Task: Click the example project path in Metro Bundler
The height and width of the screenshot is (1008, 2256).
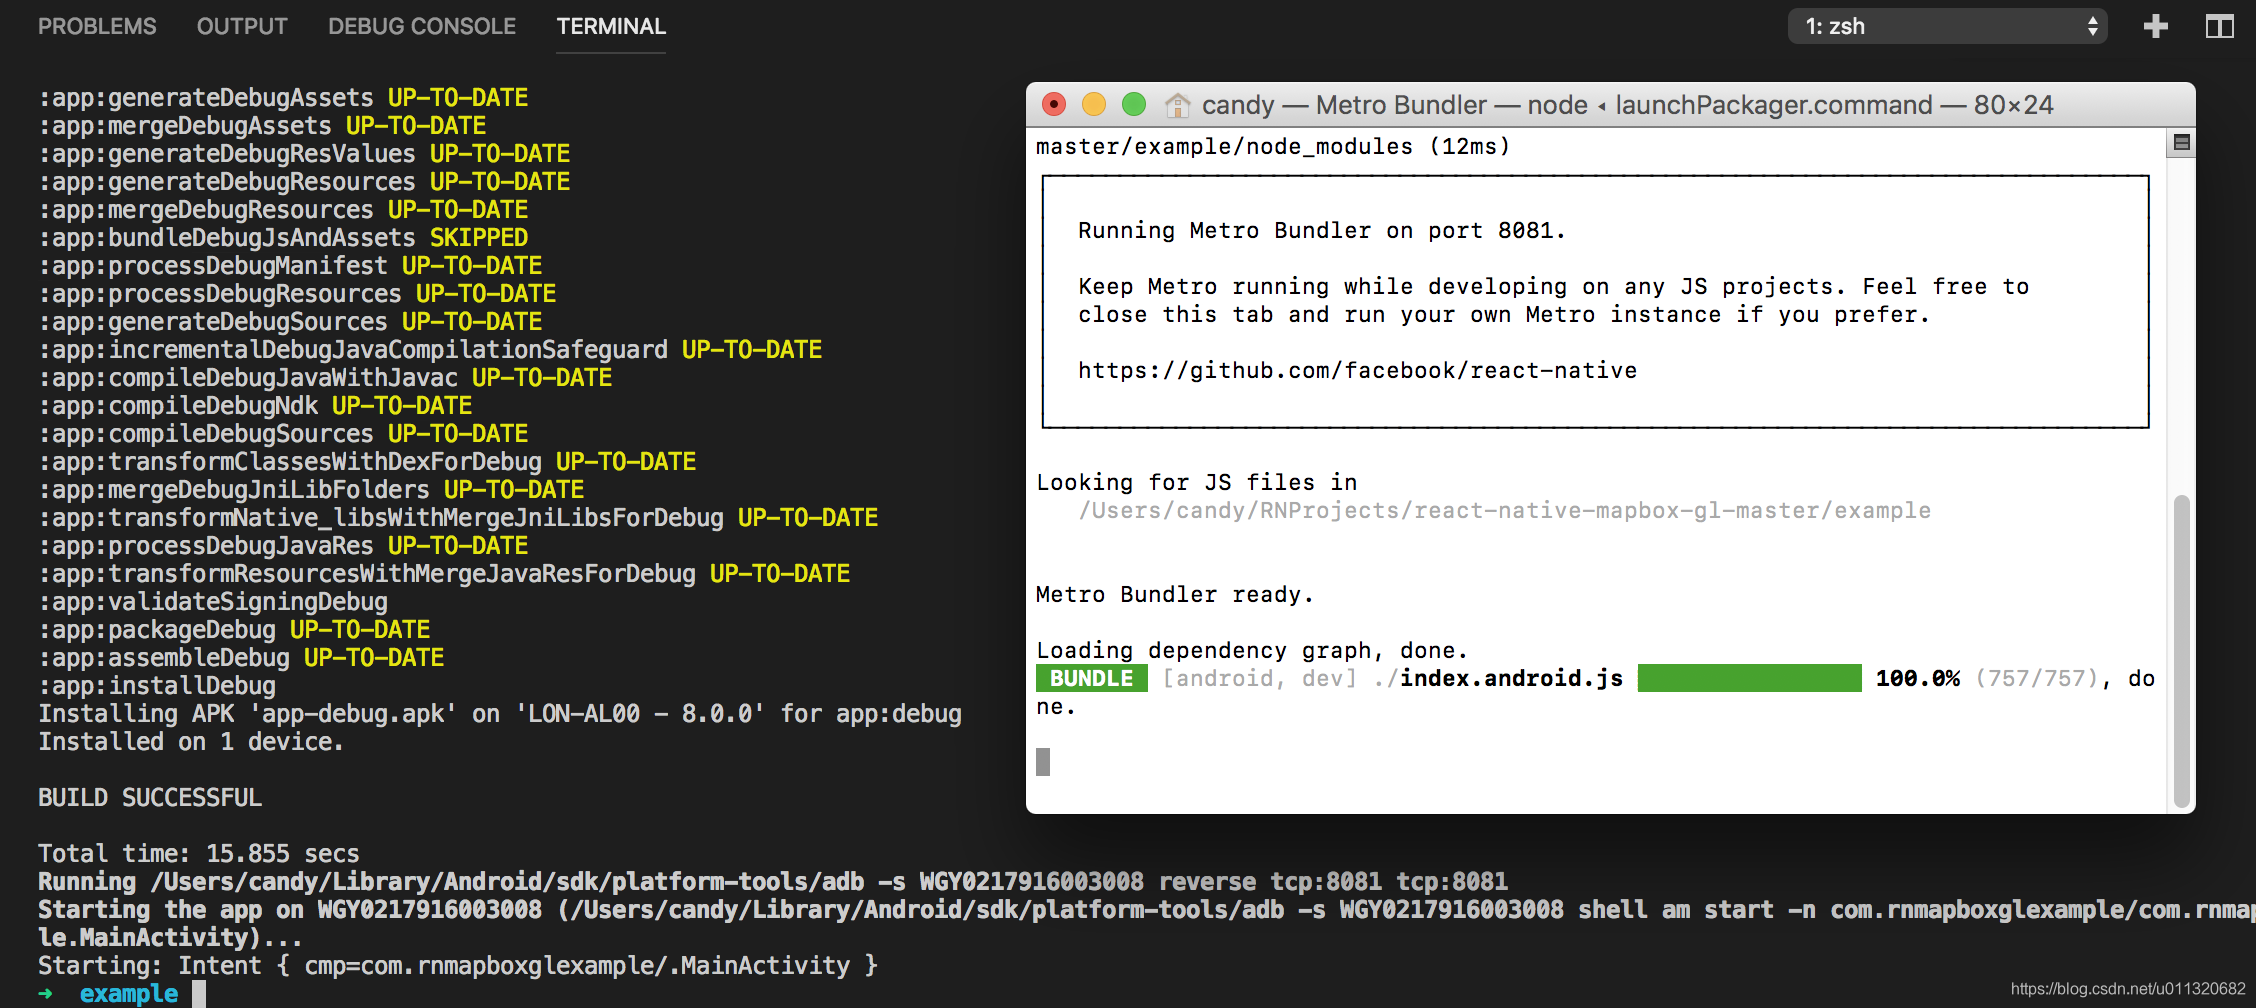Action: 1504,511
